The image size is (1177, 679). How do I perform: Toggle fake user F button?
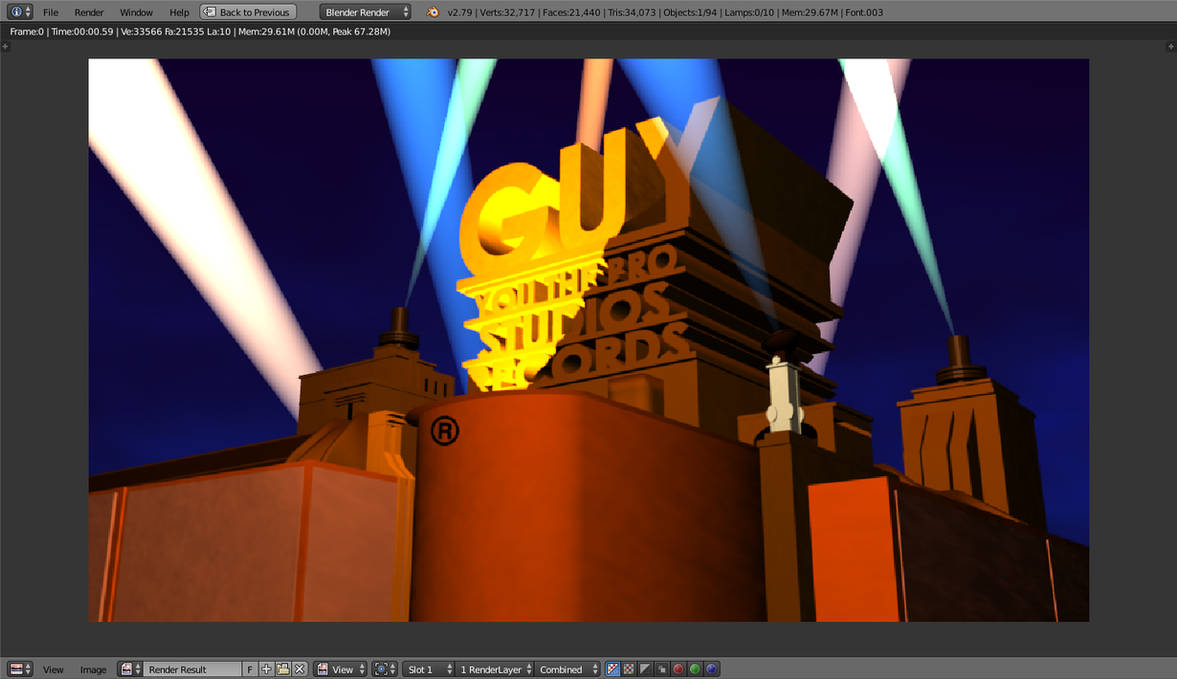(x=250, y=669)
